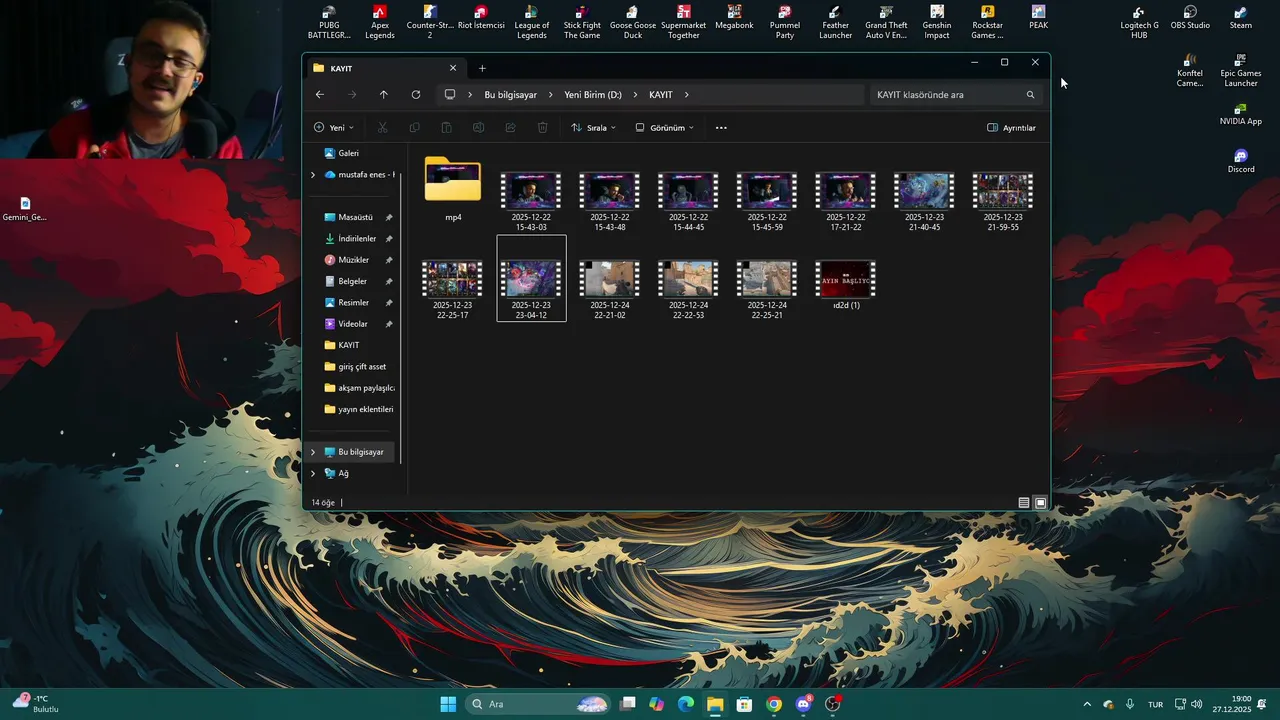The height and width of the screenshot is (720, 1280).
Task: Open Genshin Impact desktop shortcut
Action: (x=937, y=21)
